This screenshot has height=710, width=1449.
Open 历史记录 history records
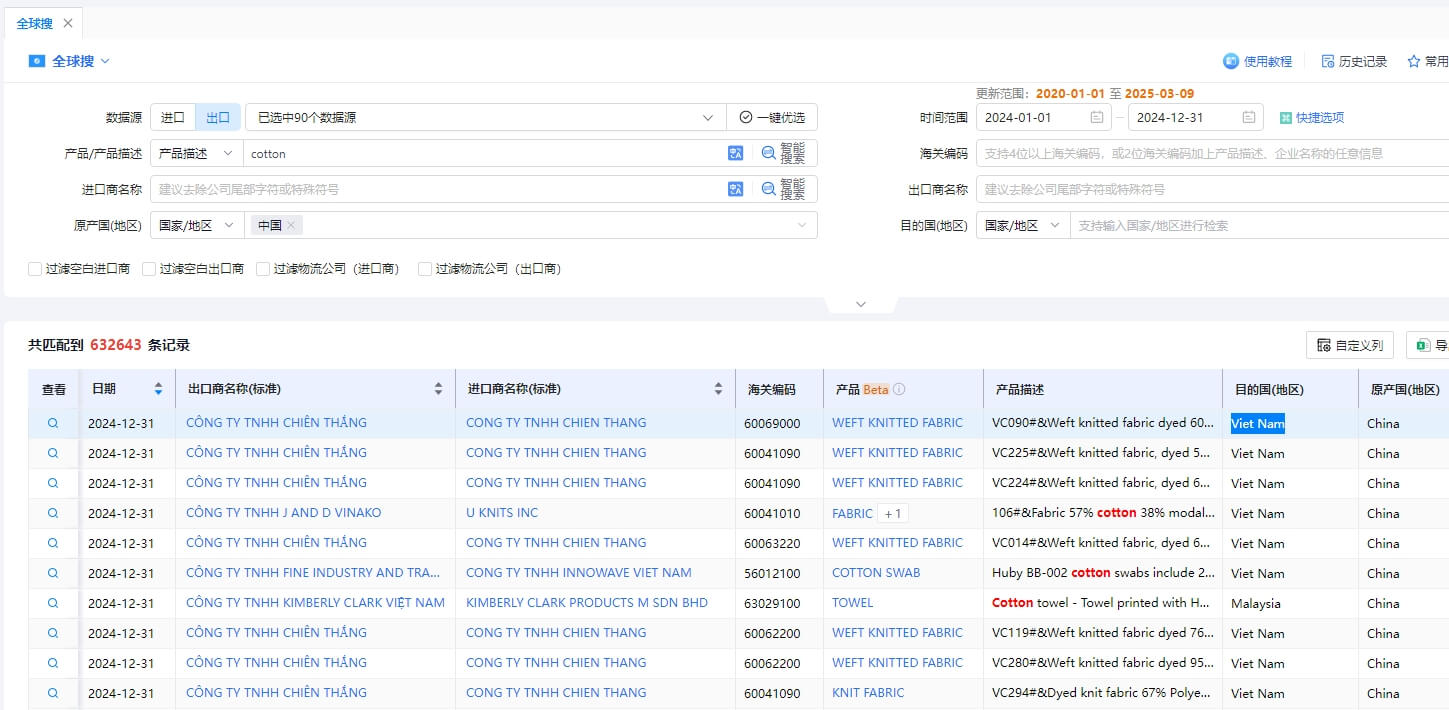1354,61
